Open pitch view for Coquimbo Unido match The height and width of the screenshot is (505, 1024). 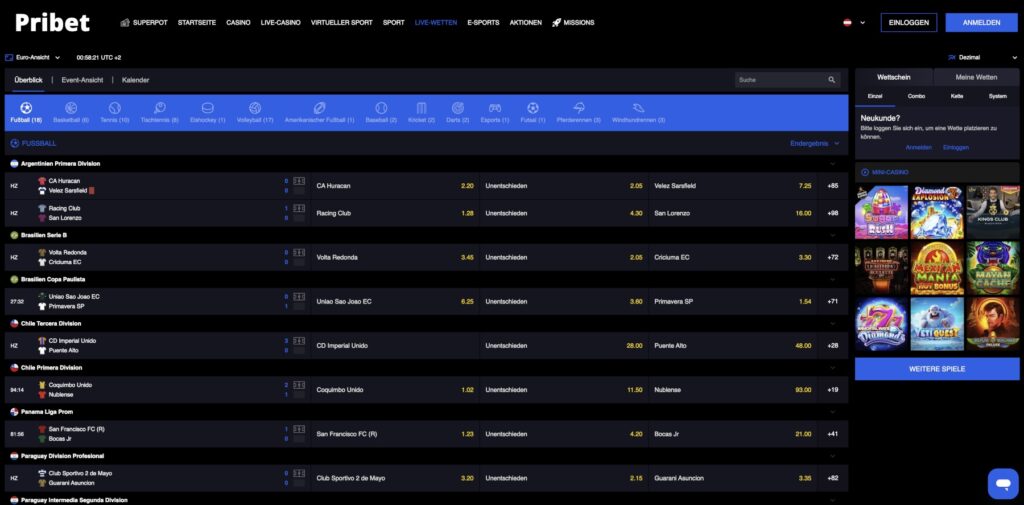click(299, 385)
